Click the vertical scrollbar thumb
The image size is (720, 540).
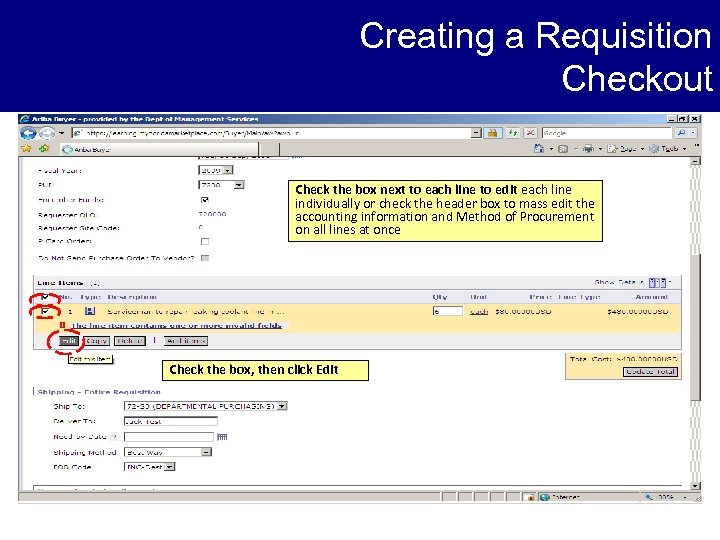(696, 326)
